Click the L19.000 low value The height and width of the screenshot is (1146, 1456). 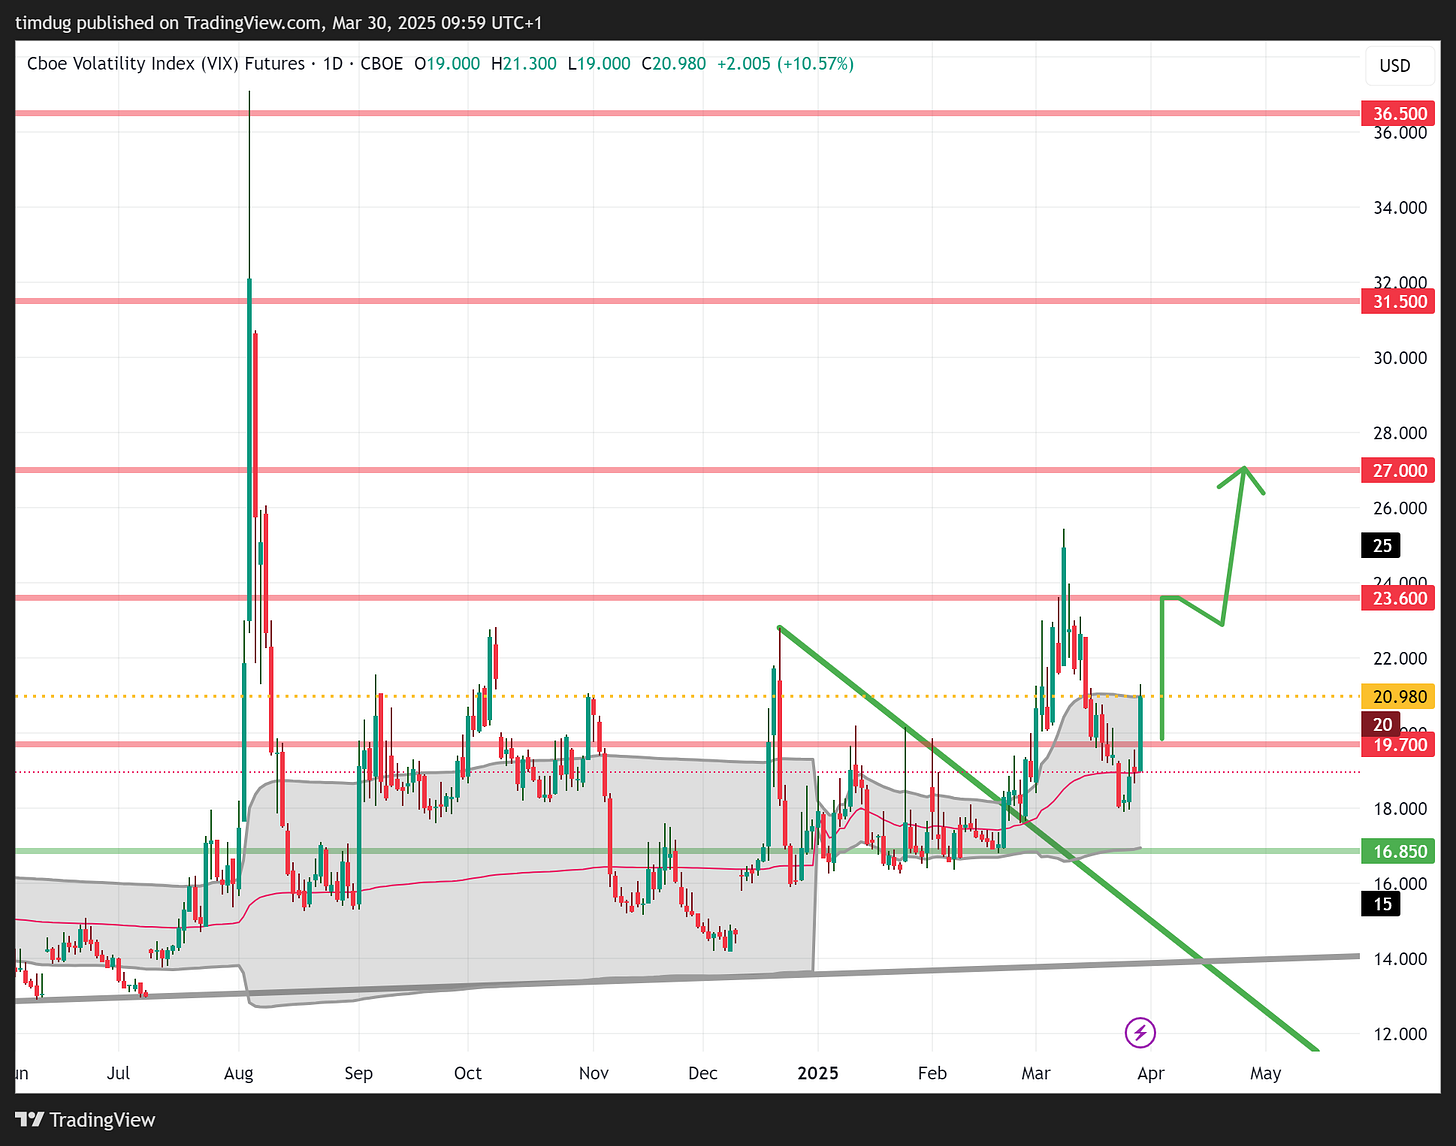click(599, 63)
